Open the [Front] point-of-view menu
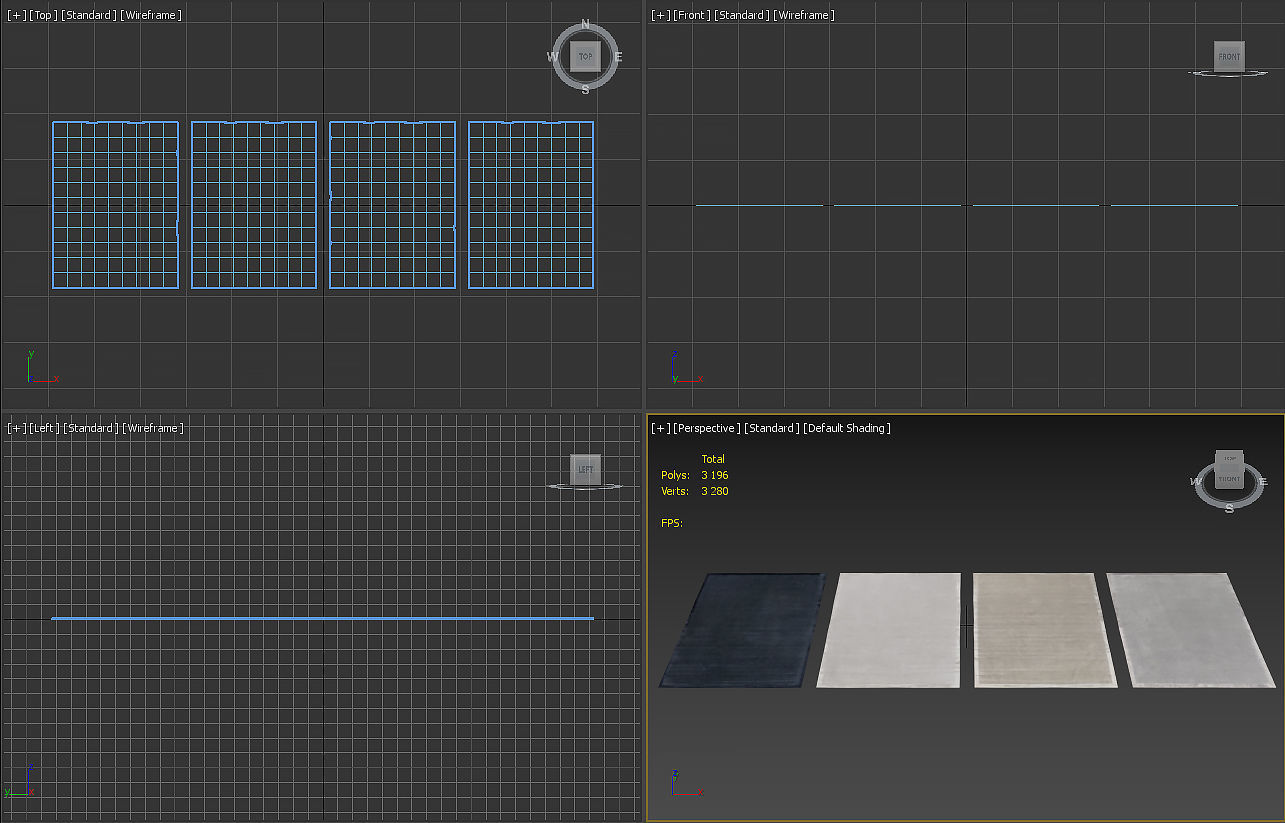 click(691, 15)
